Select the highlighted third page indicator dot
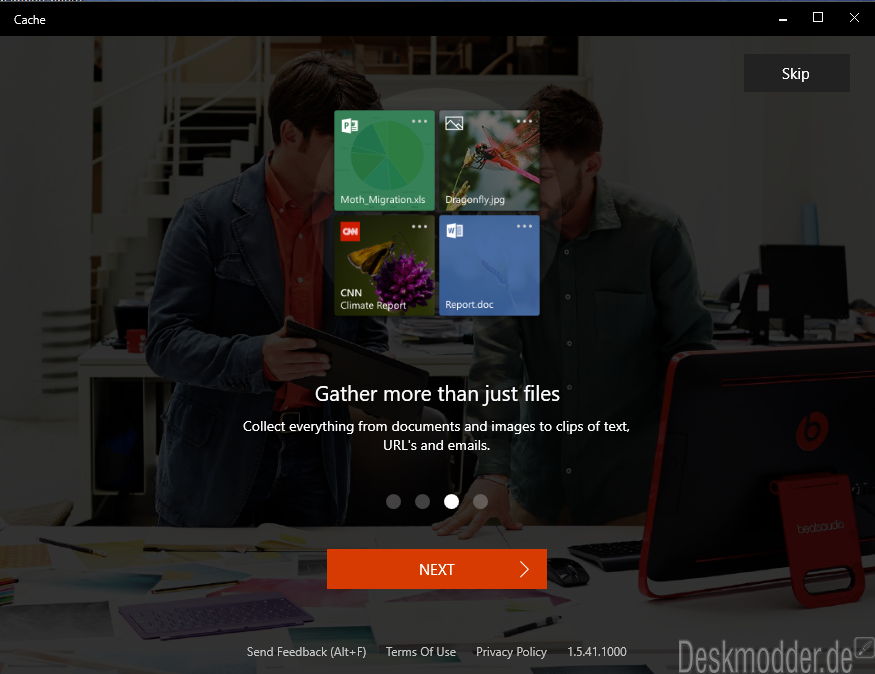Image resolution: width=875 pixels, height=674 pixels. pos(452,501)
